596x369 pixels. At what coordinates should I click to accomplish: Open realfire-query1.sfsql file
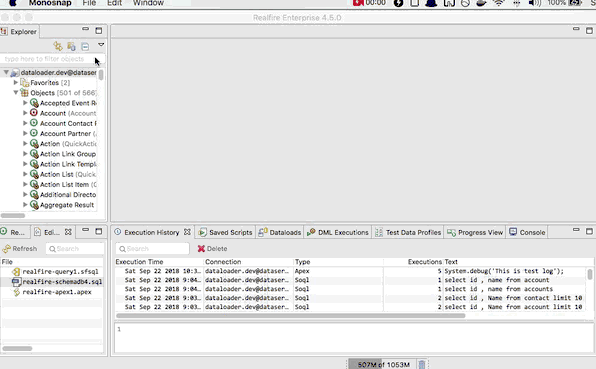click(x=60, y=271)
